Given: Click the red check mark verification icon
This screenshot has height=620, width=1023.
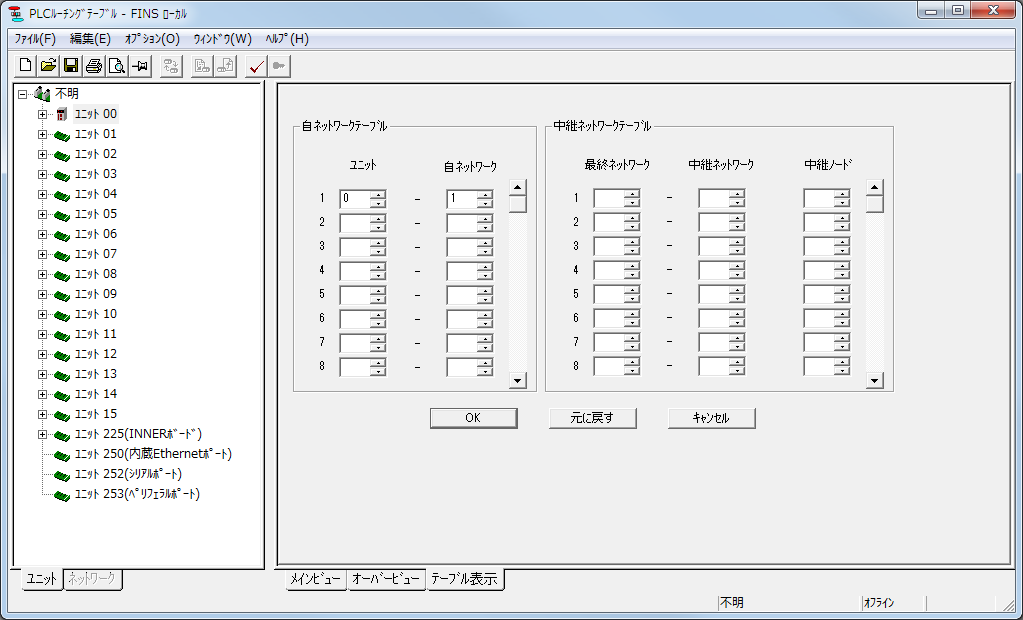Looking at the screenshot, I should tap(254, 65).
